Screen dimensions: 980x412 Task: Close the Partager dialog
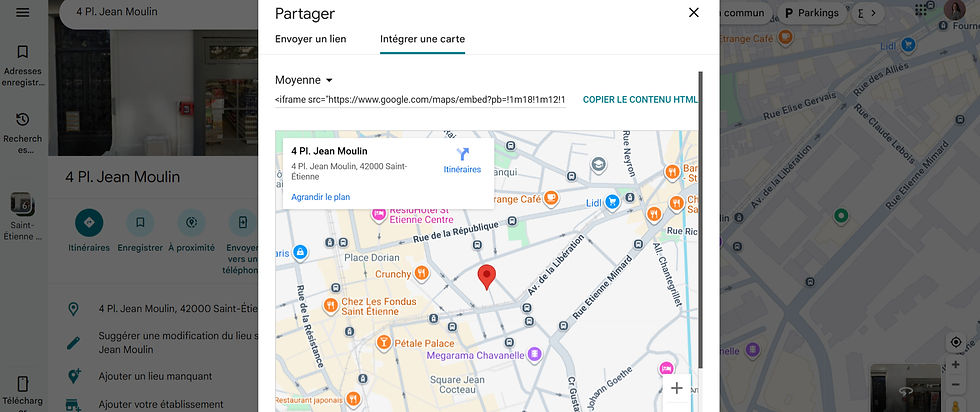pyautogui.click(x=694, y=13)
